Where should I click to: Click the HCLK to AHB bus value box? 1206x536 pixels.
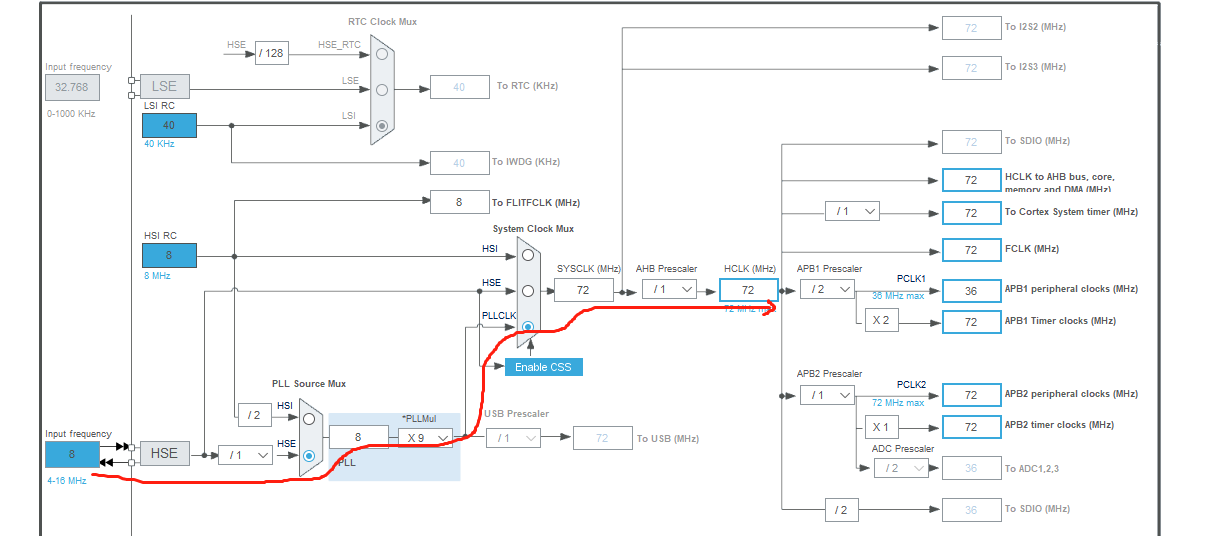click(971, 180)
